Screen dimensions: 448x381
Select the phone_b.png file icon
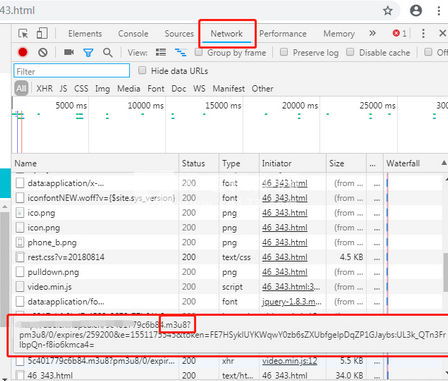[20, 242]
